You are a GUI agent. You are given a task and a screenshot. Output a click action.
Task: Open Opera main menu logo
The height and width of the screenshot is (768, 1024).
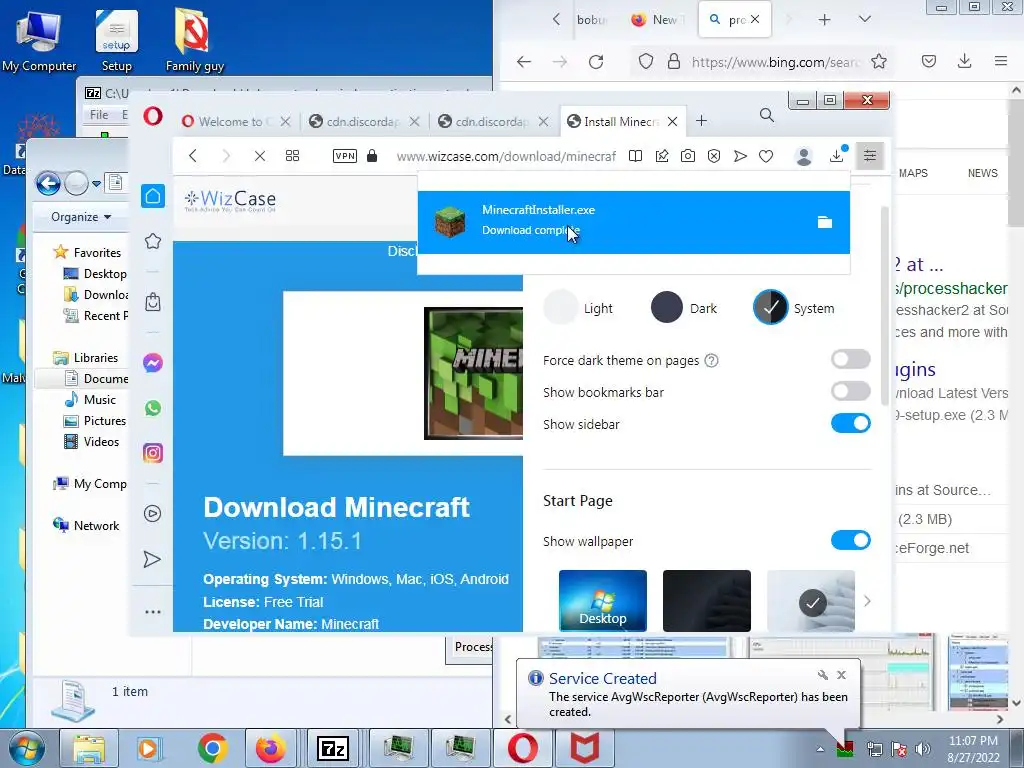[153, 118]
